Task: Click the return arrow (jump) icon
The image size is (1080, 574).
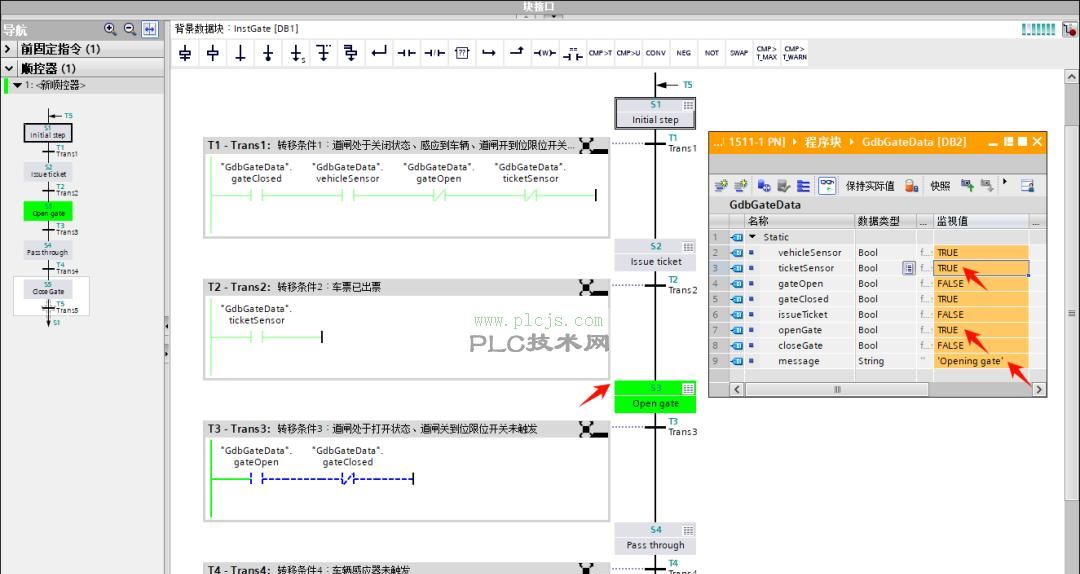Action: (x=379, y=53)
